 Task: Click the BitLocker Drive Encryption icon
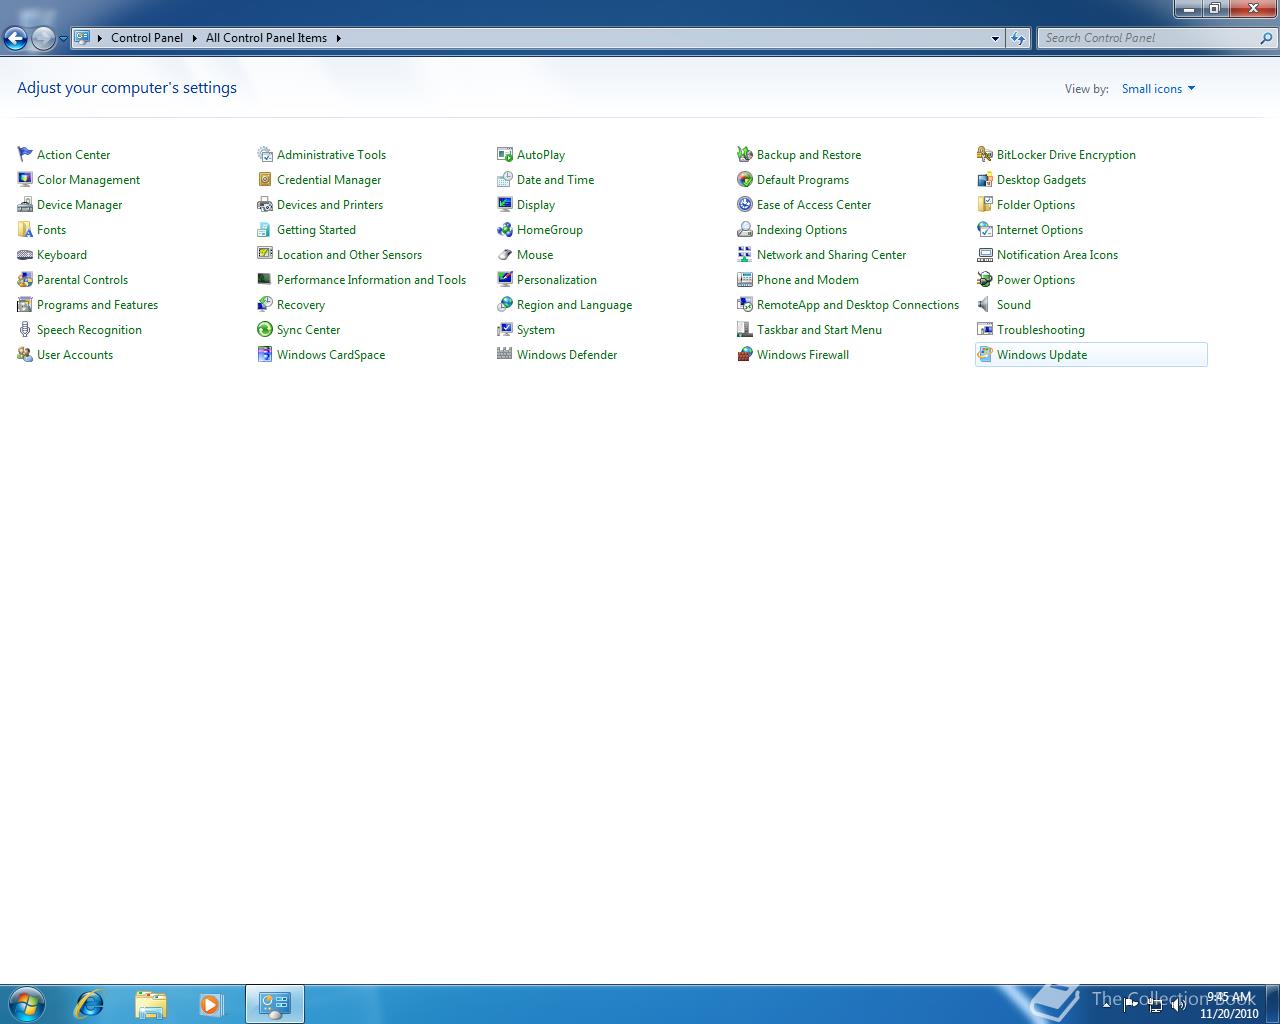click(x=985, y=154)
